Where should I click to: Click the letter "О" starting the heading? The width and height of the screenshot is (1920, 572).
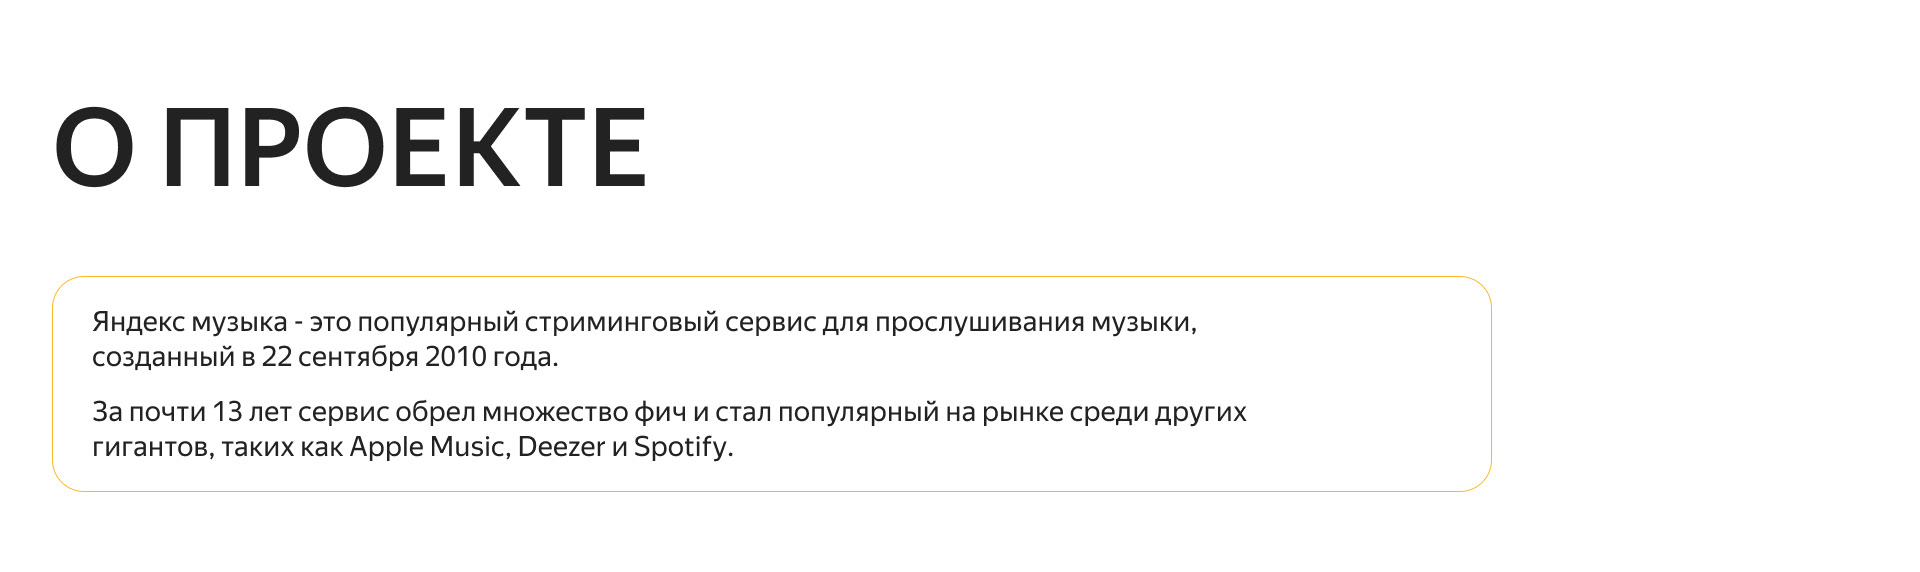pyautogui.click(x=94, y=148)
